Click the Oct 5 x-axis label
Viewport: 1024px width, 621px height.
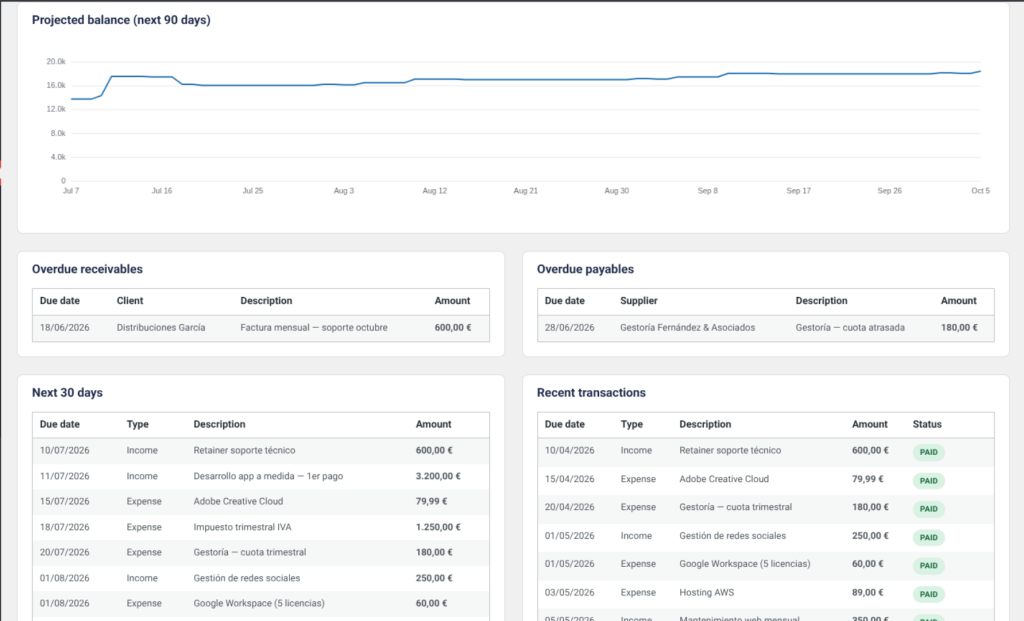click(x=980, y=191)
